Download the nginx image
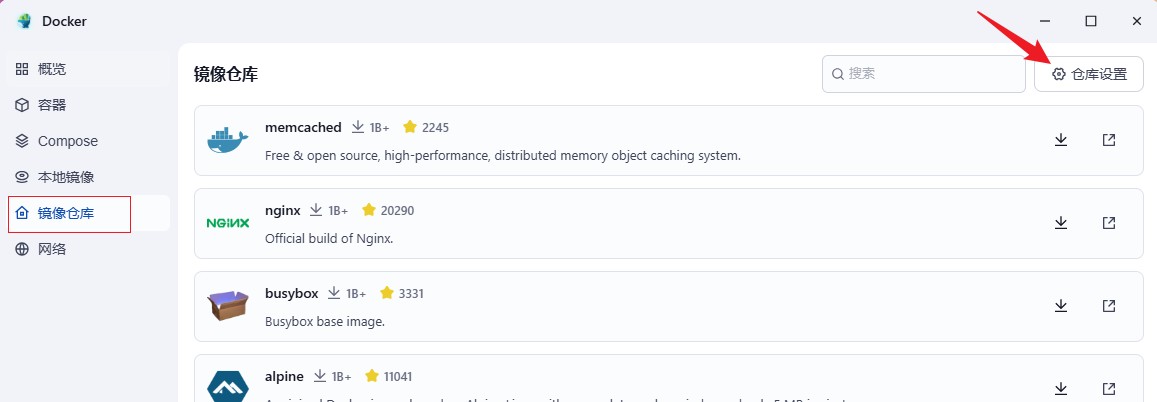Viewport: 1157px width, 402px height. coord(1061,223)
